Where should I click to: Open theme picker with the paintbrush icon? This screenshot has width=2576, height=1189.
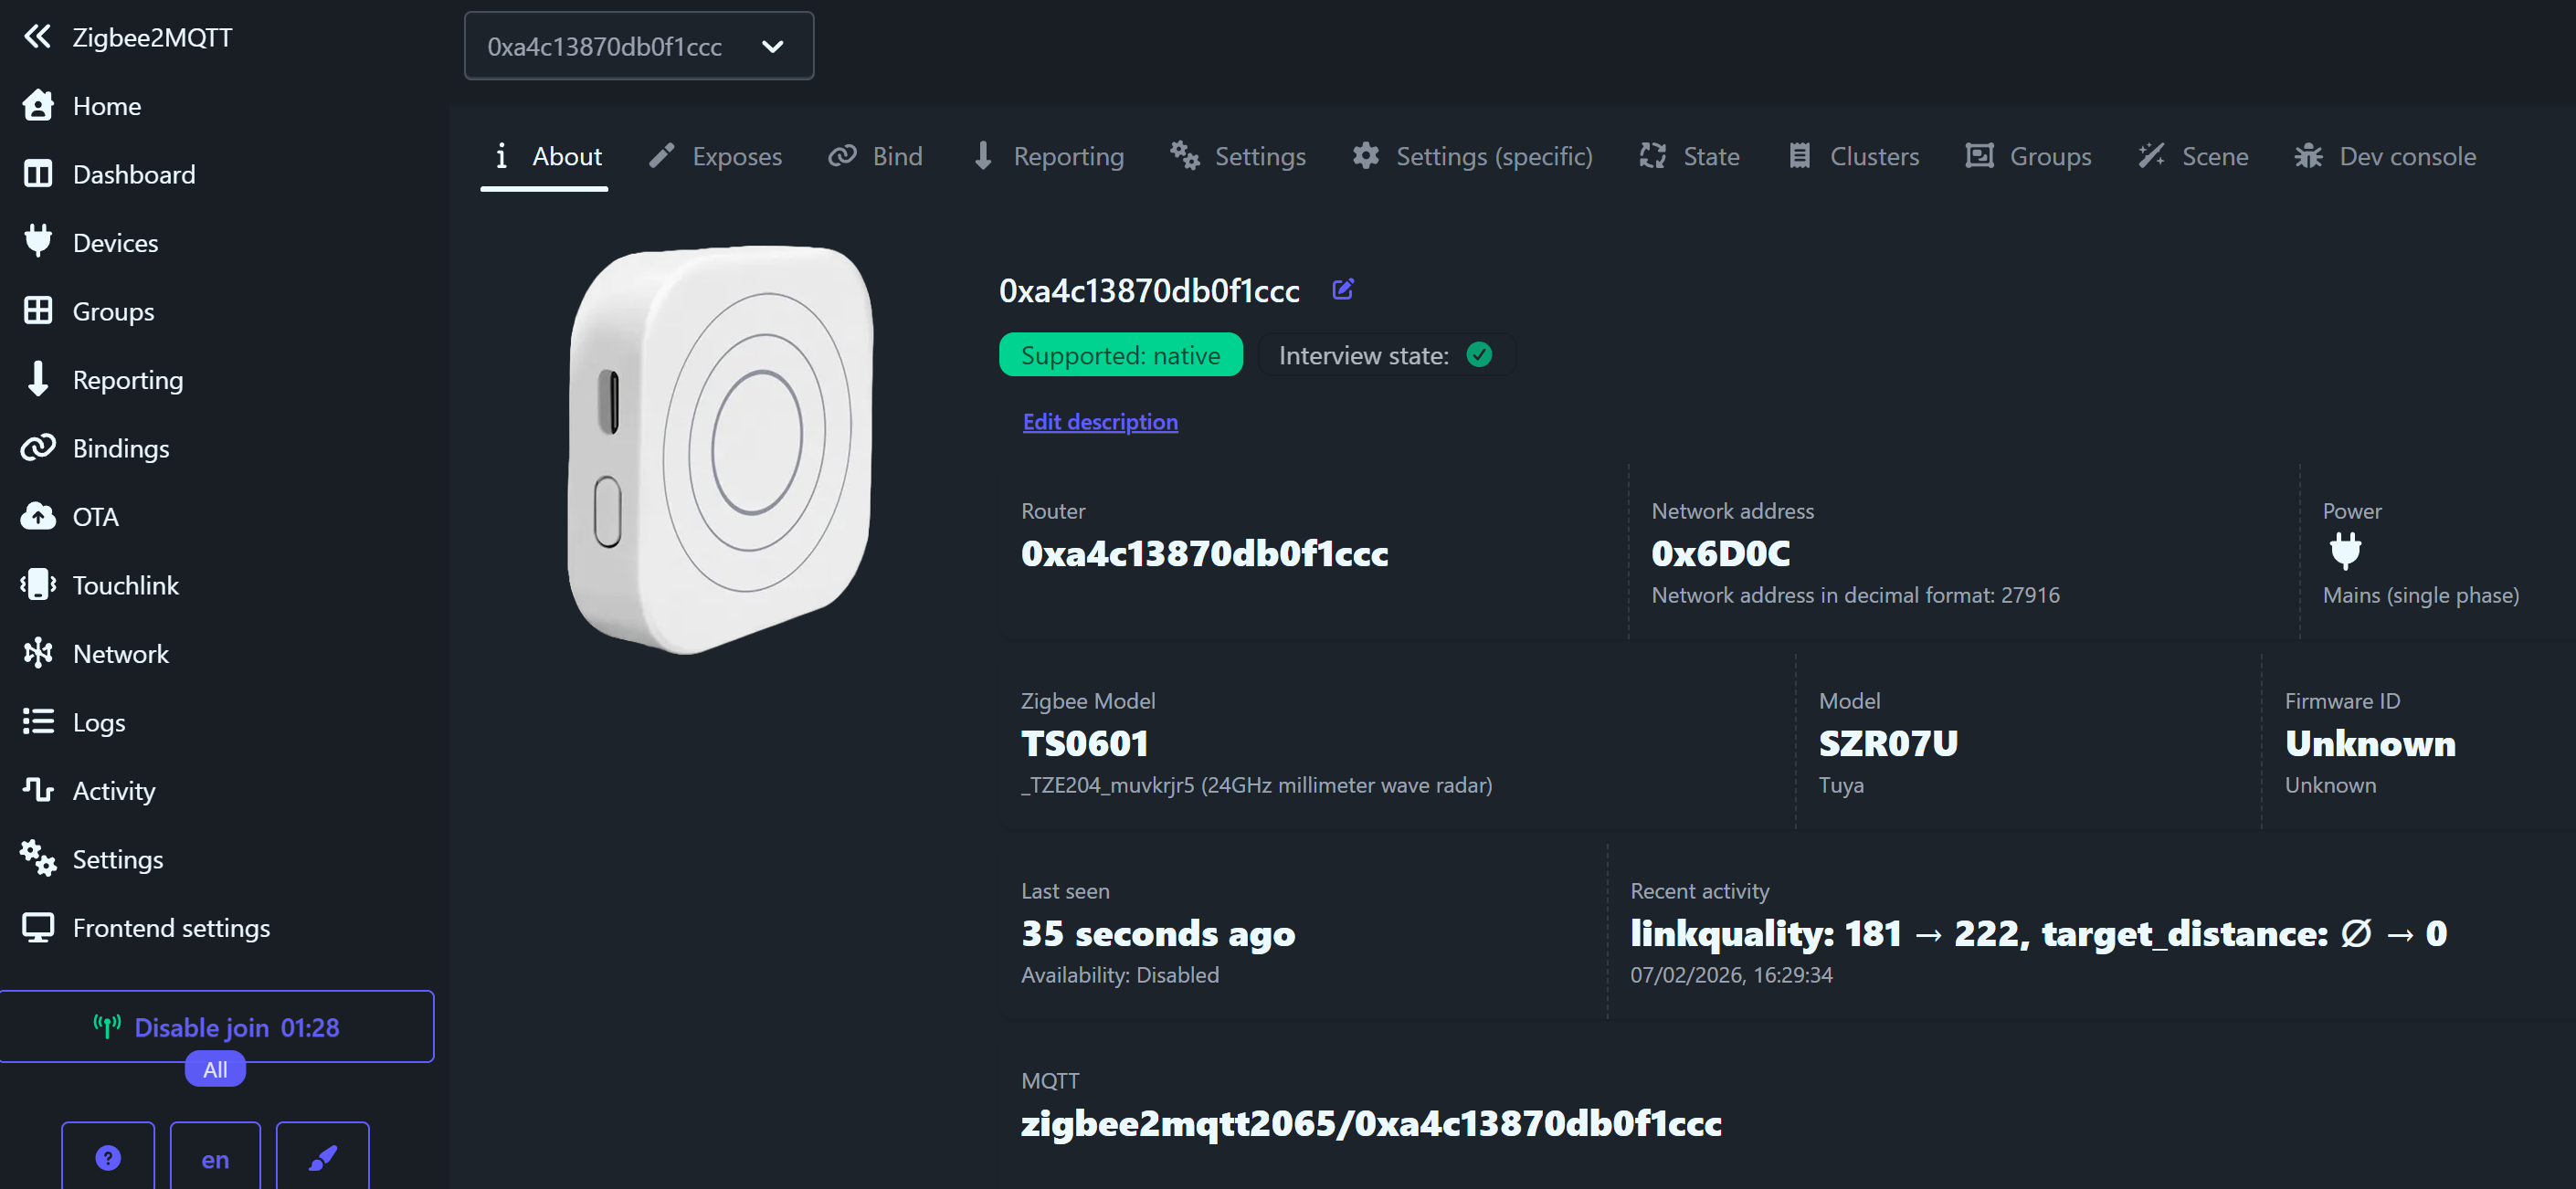[x=322, y=1158]
